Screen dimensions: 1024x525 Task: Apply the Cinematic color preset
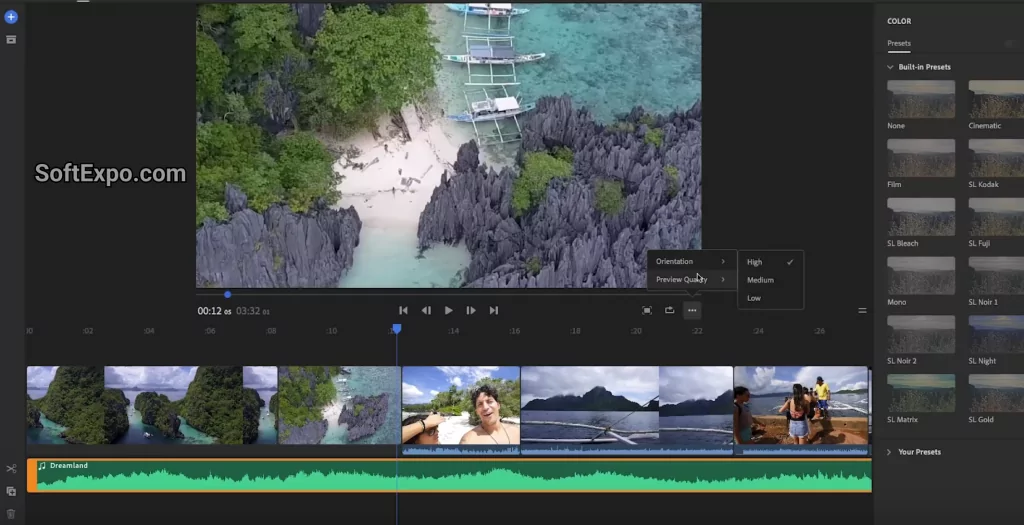pos(996,99)
